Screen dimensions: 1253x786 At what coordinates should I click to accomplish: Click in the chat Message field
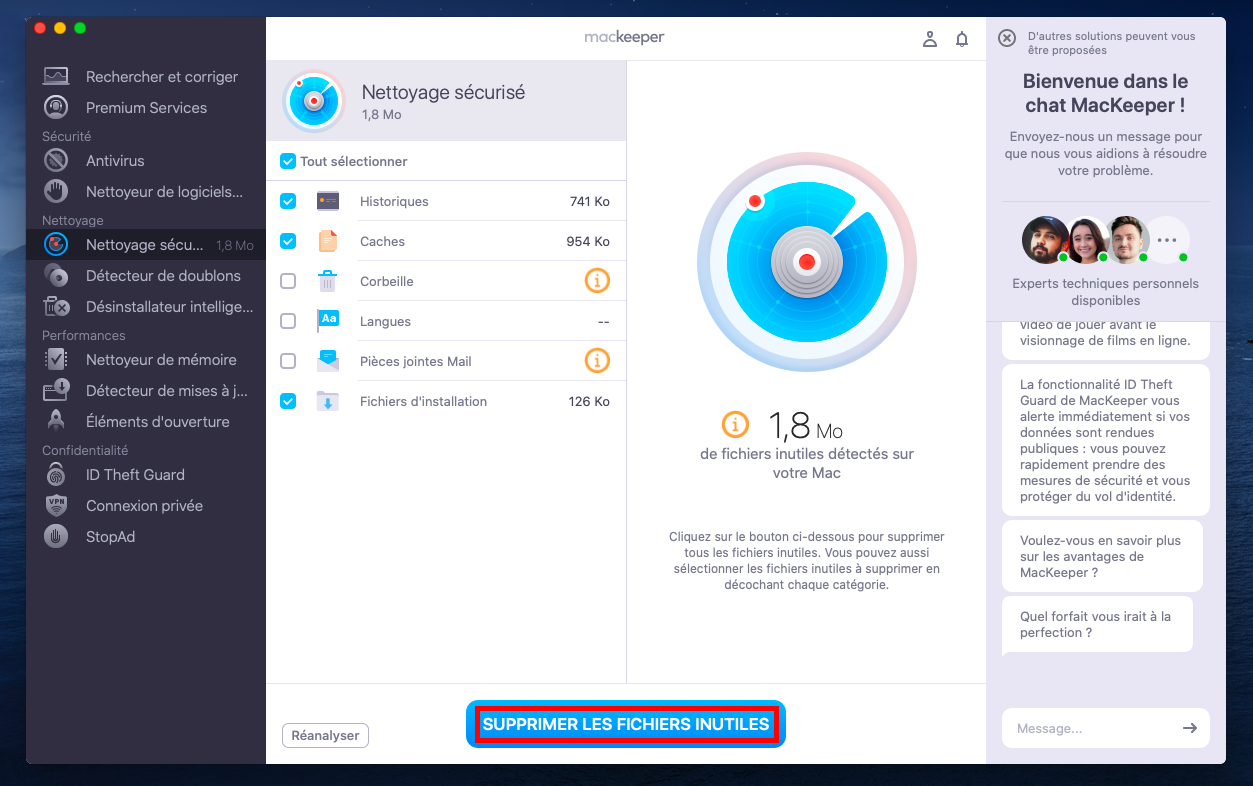point(1090,728)
